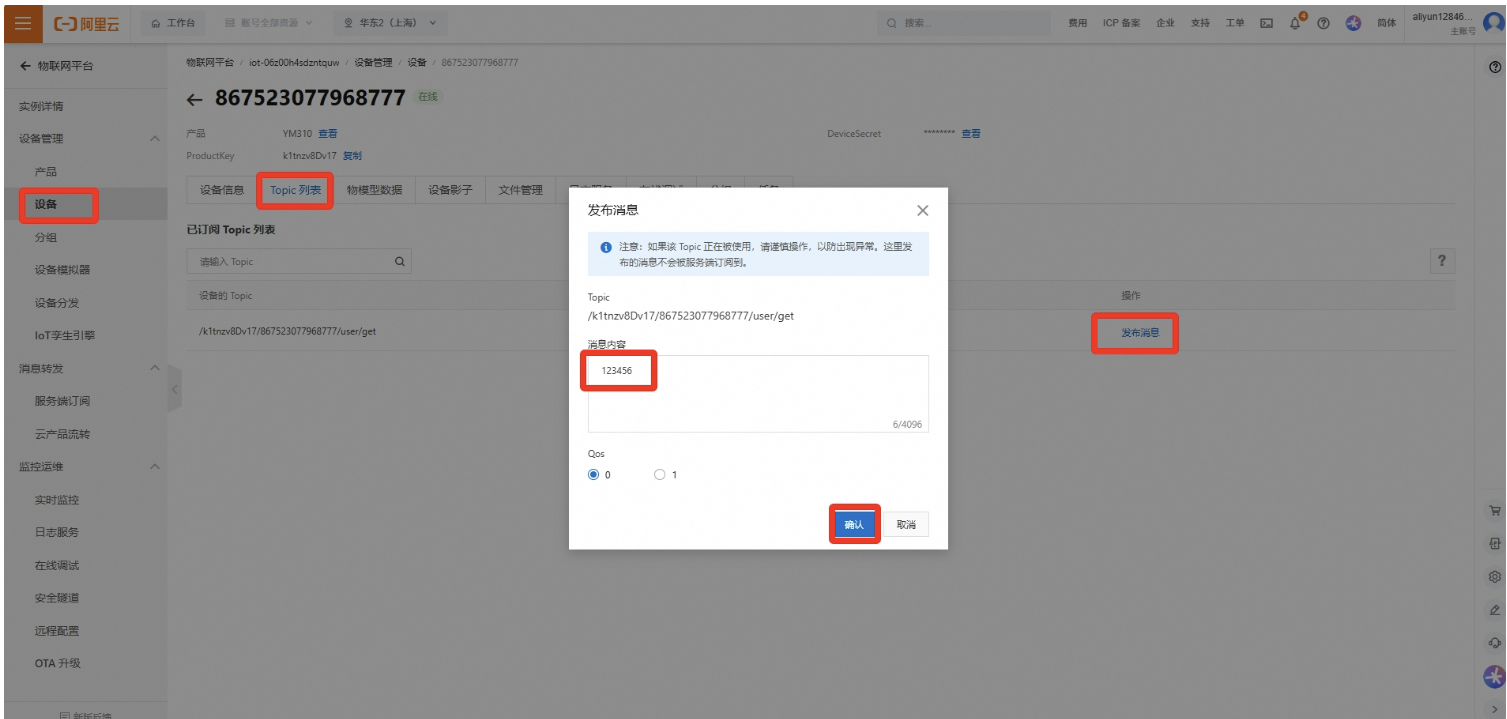Switch to the 物模型数据 tab

pyautogui.click(x=374, y=190)
